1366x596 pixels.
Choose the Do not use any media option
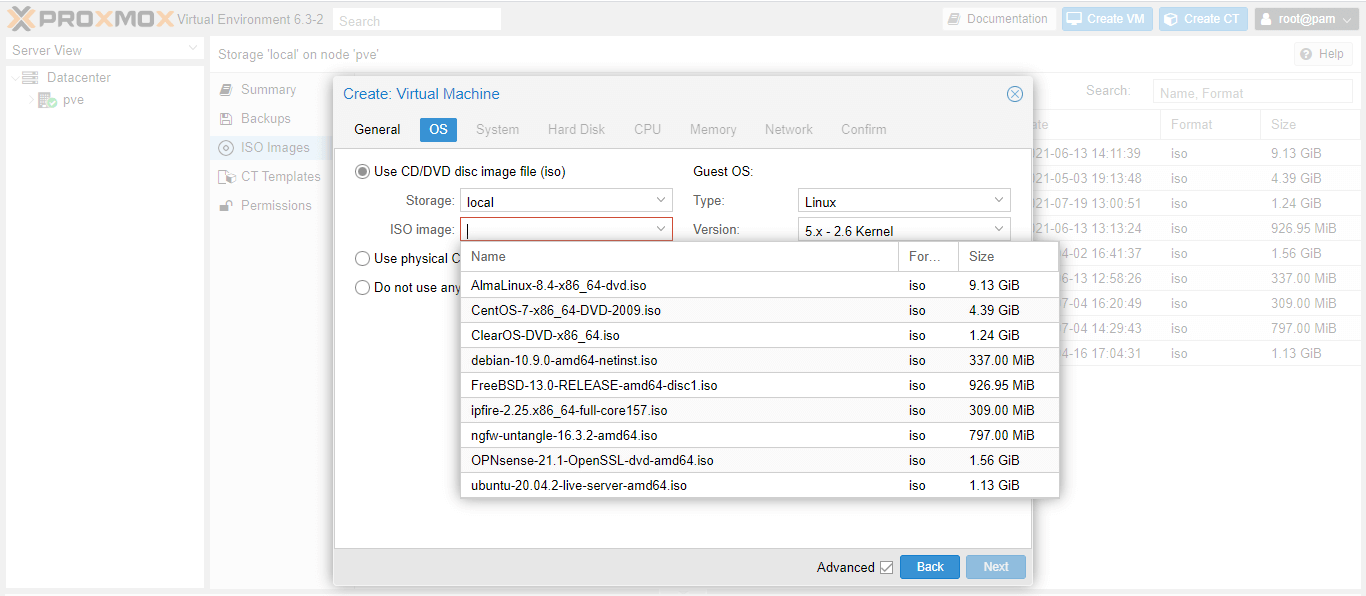coord(362,287)
